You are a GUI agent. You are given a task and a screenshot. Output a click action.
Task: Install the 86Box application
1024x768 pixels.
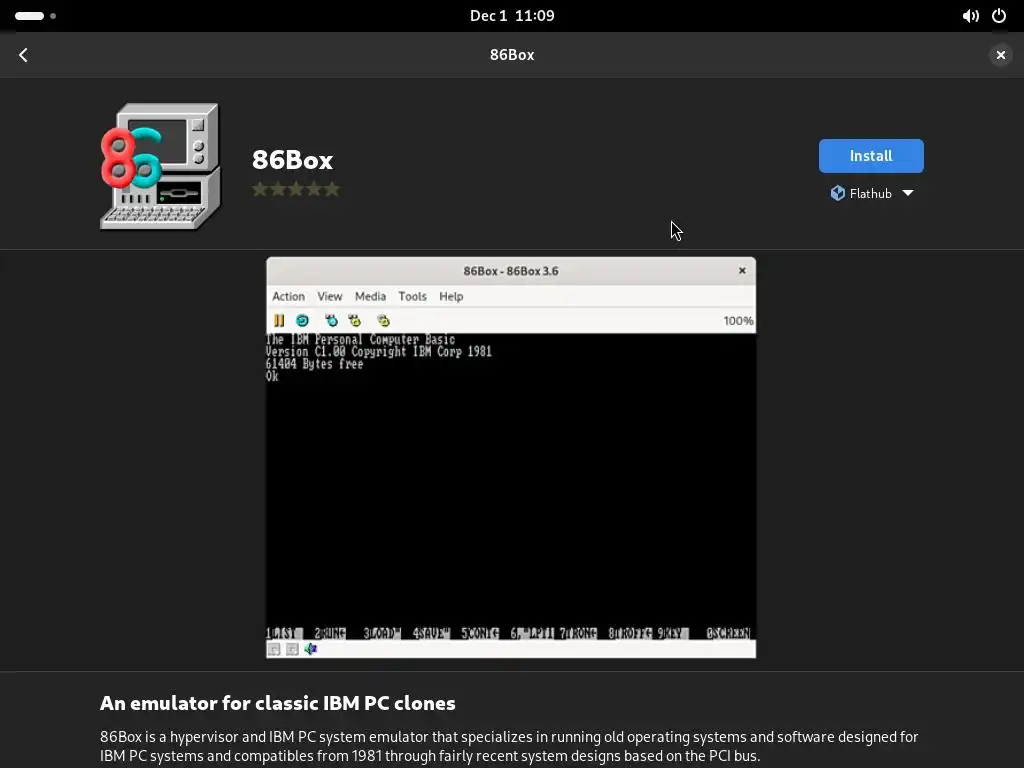pos(871,156)
